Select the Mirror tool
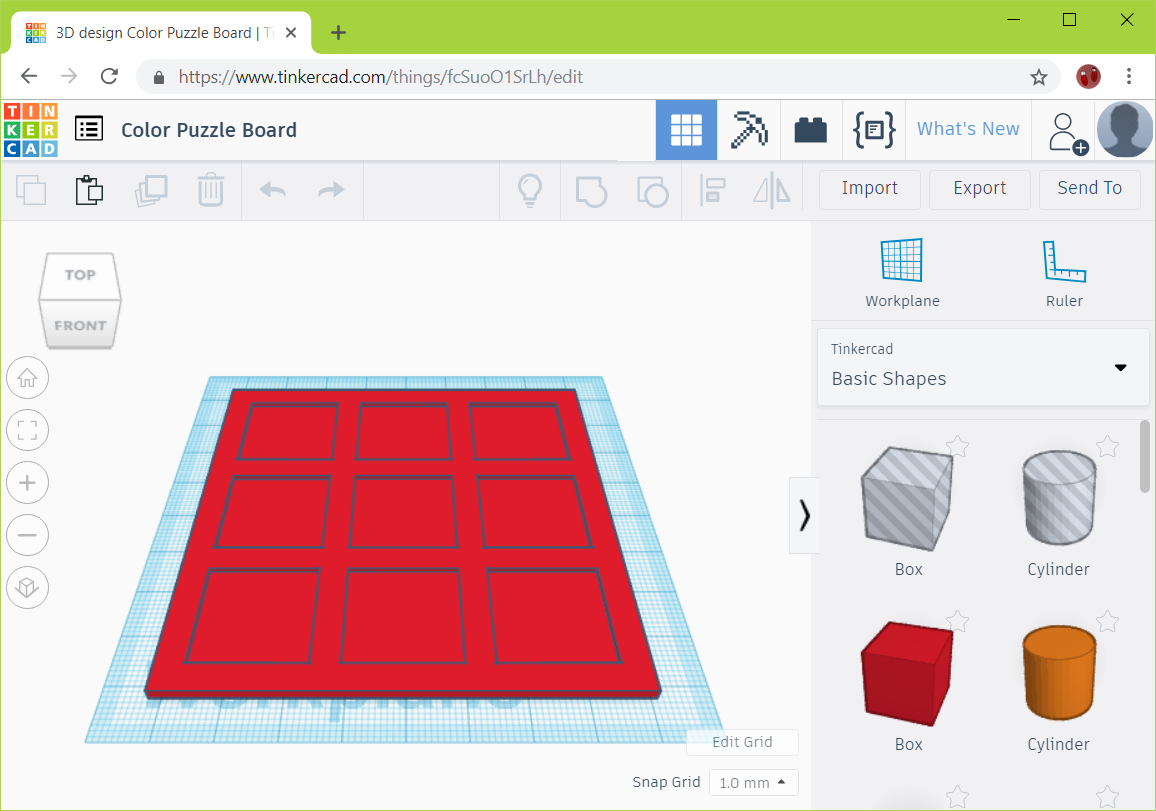This screenshot has height=811, width=1156. click(771, 189)
